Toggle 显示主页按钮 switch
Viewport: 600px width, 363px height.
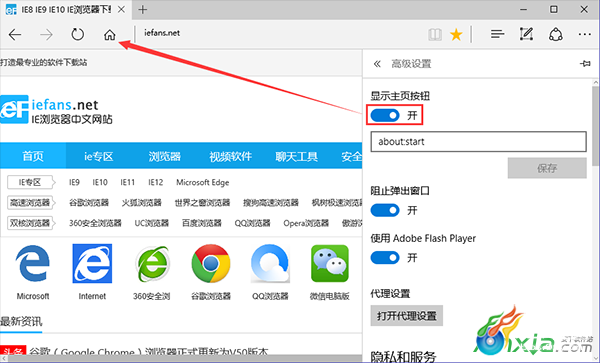(385, 115)
